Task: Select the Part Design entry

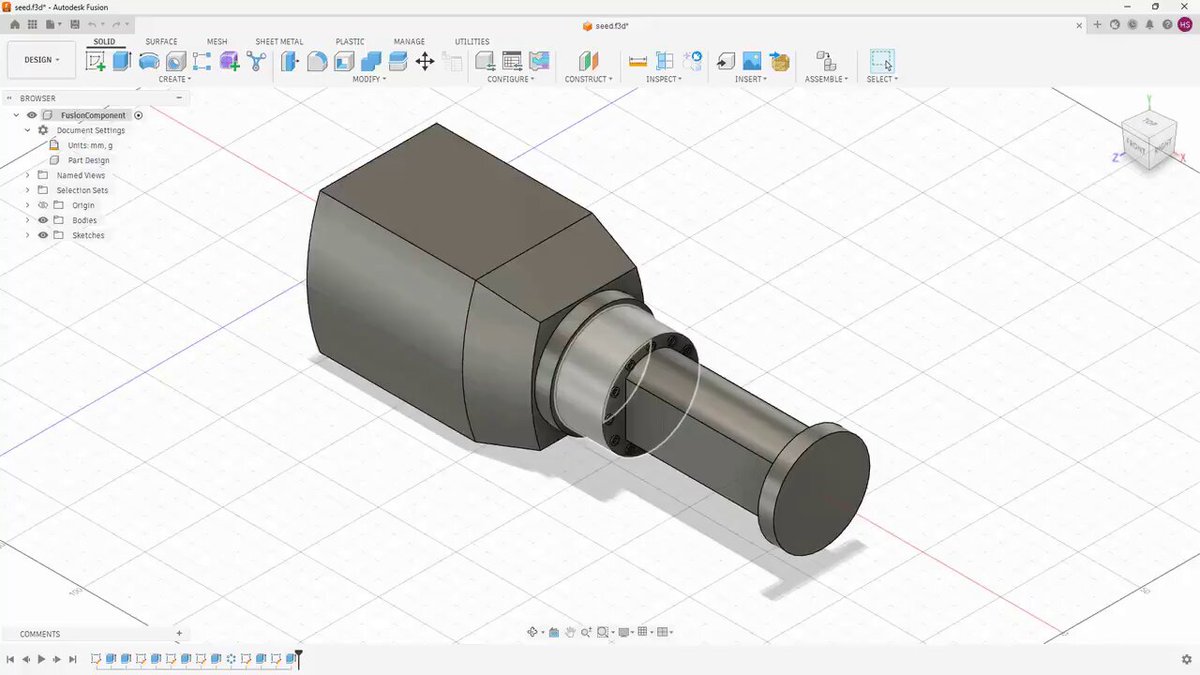Action: coord(89,160)
